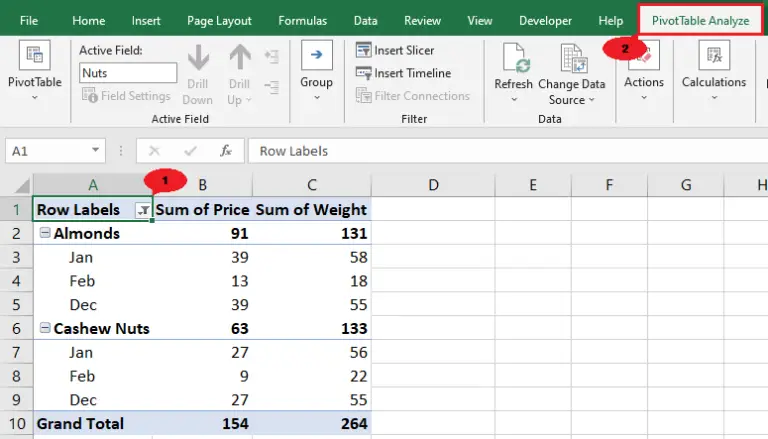Click the Grand Total label cell
Image resolution: width=768 pixels, height=439 pixels.
[x=93, y=423]
